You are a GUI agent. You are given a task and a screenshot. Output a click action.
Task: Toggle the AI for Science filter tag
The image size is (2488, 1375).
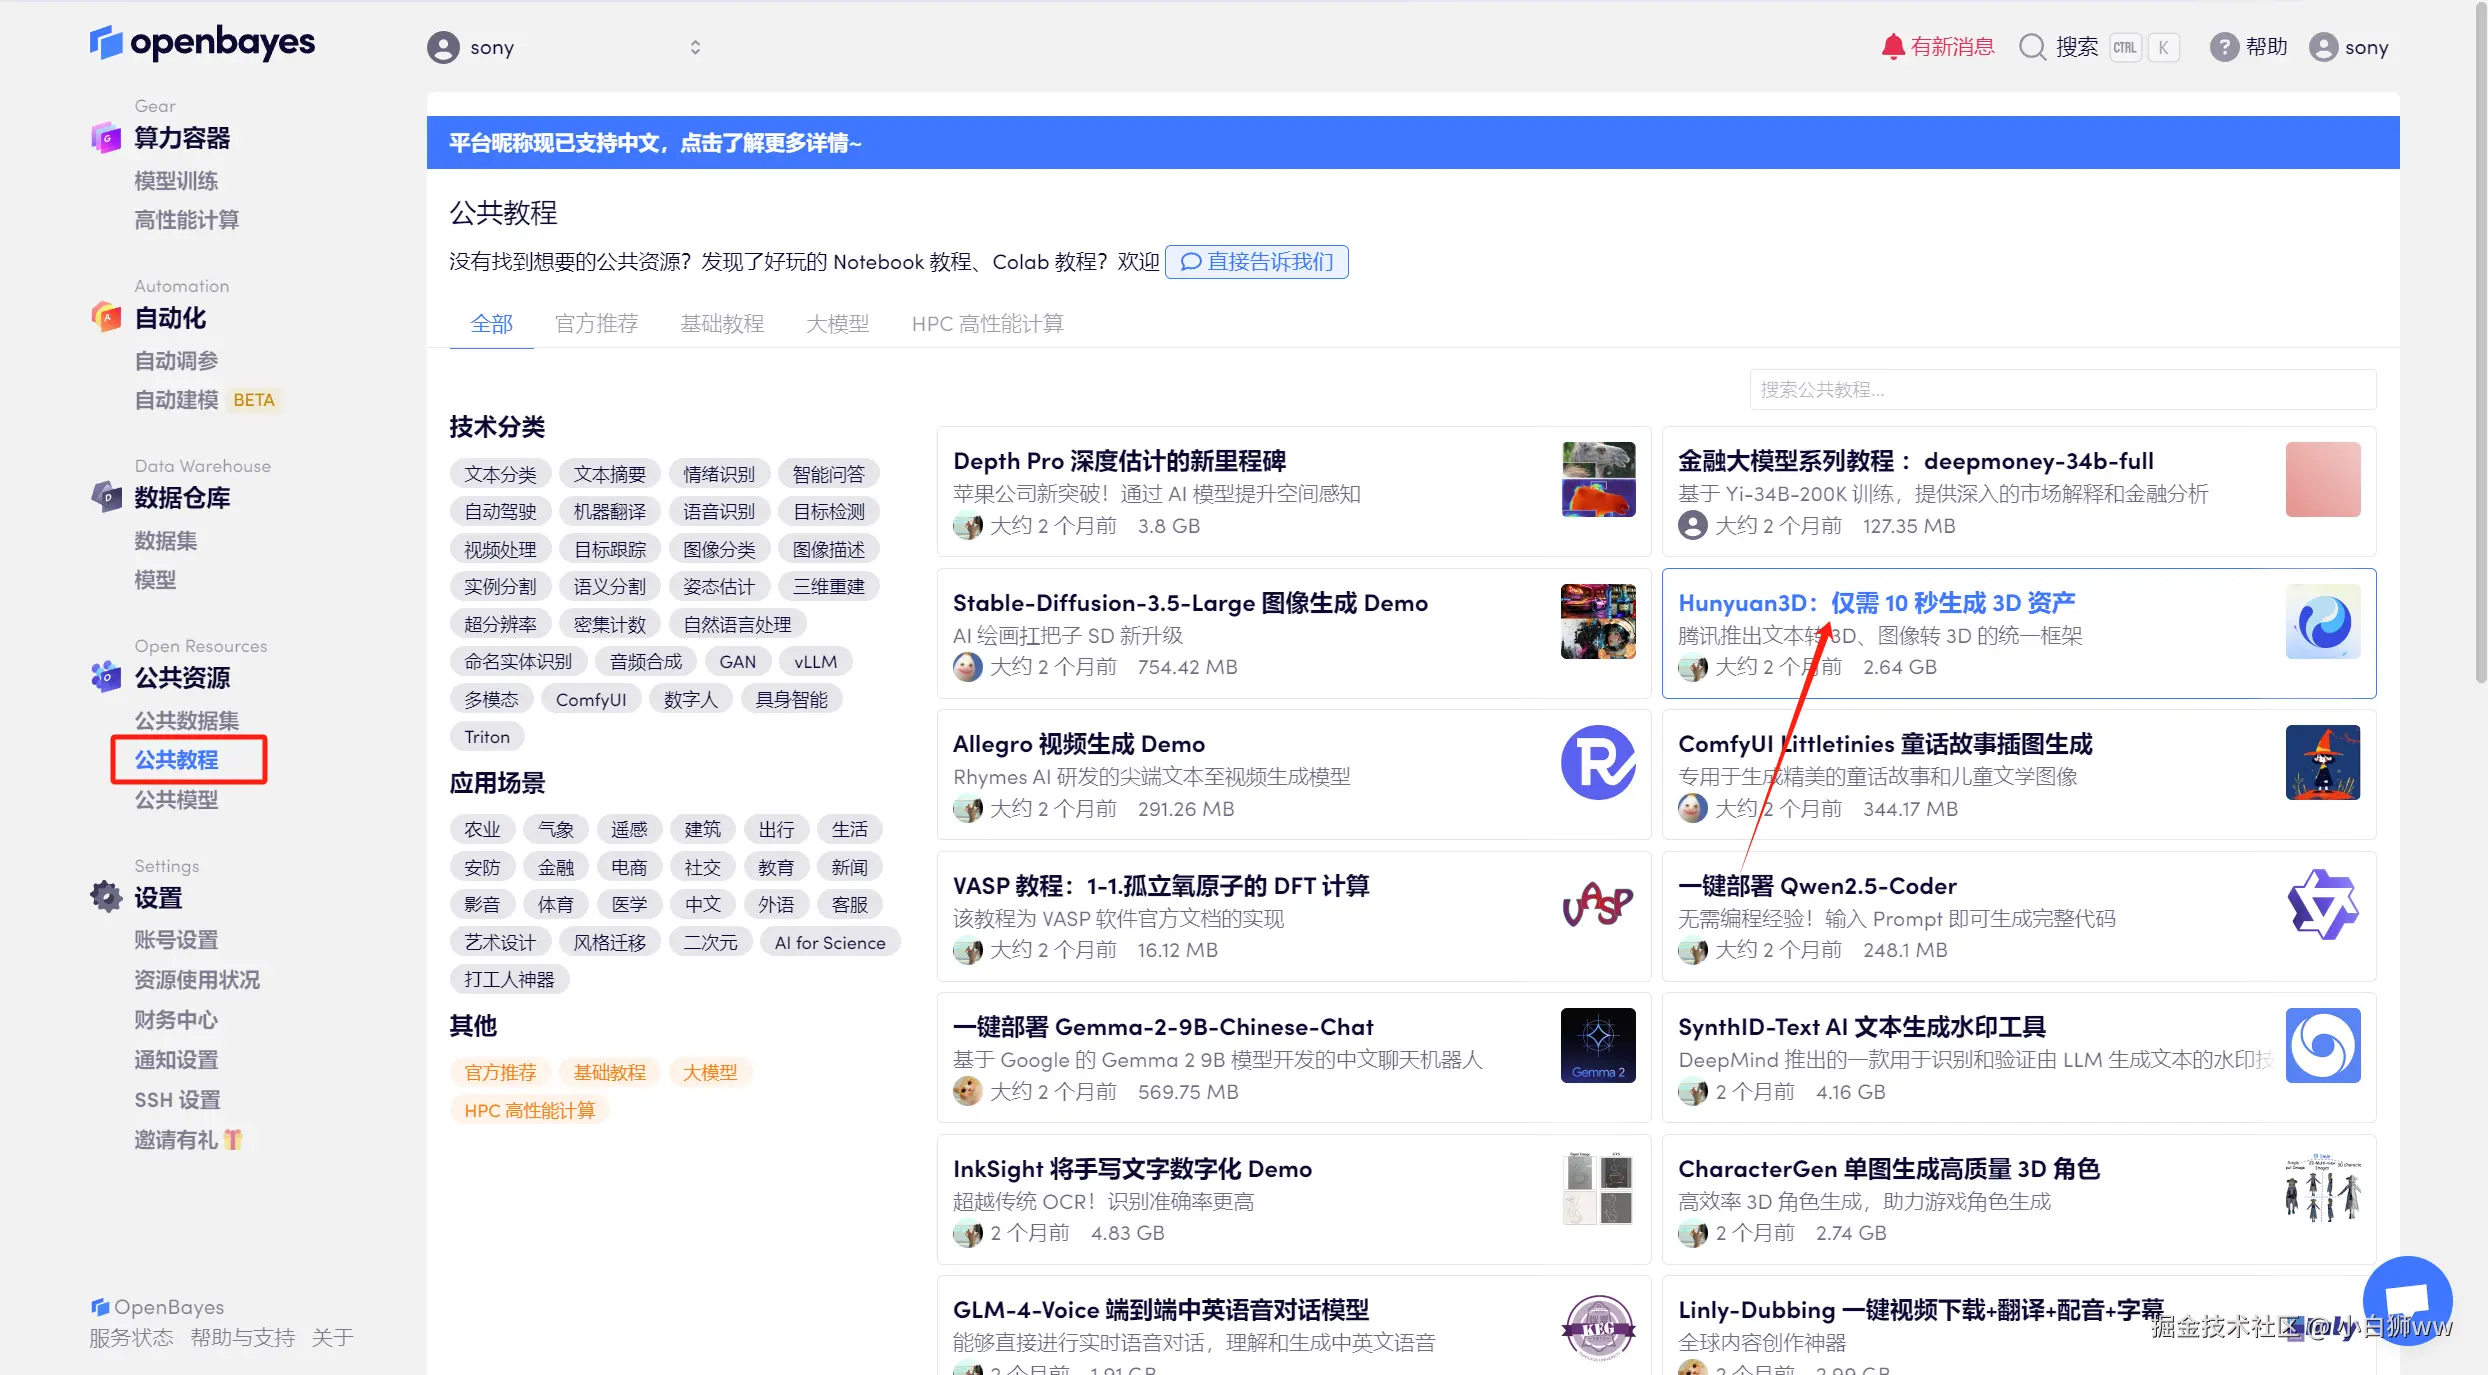tap(829, 943)
